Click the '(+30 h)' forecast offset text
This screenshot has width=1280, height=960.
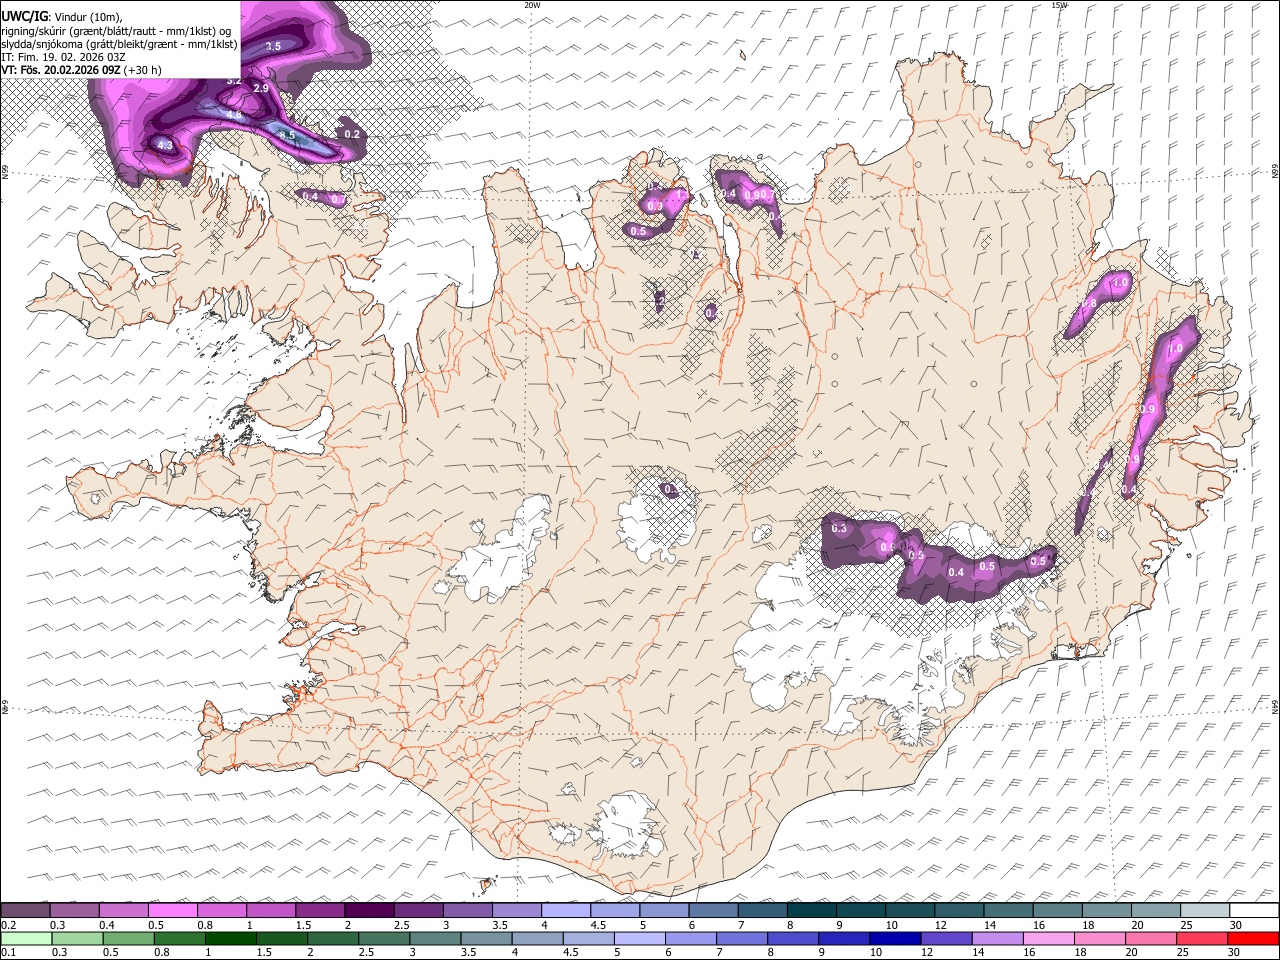pos(144,70)
